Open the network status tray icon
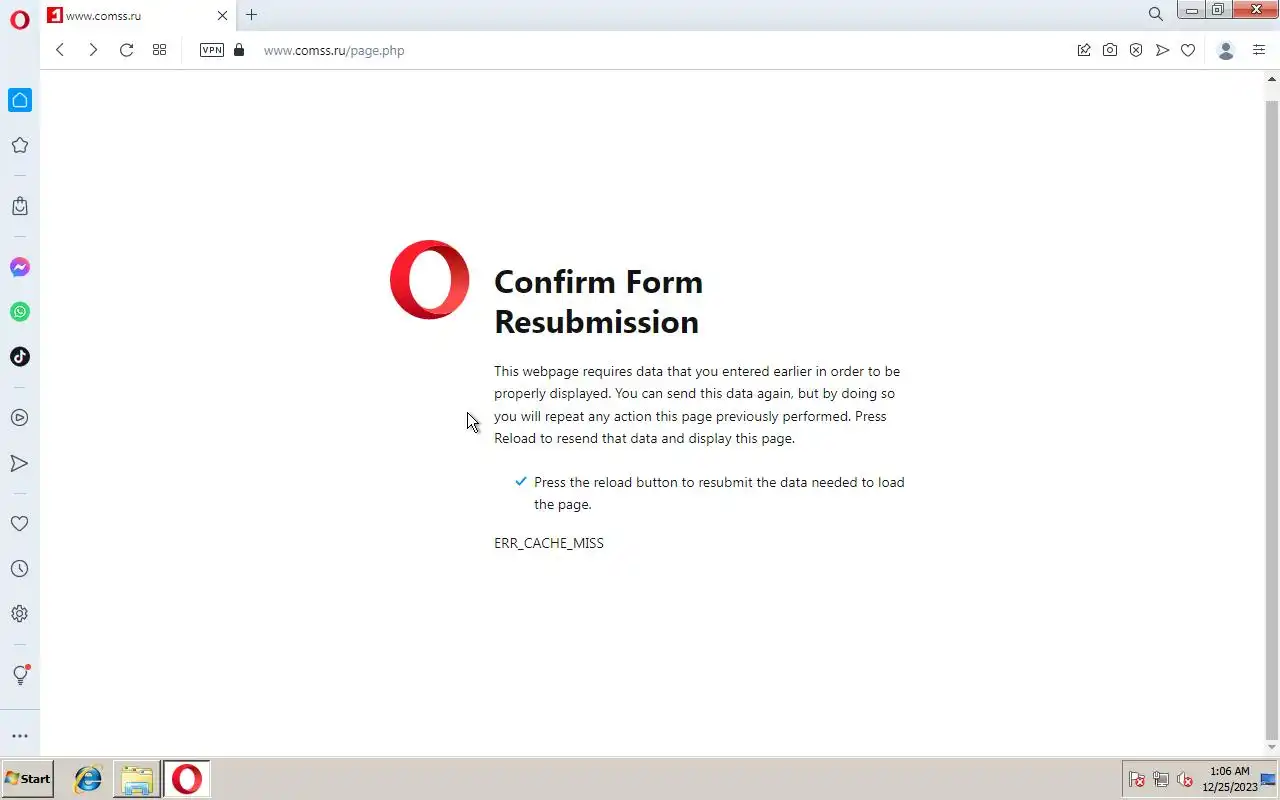1280x800 pixels. coord(1161,779)
